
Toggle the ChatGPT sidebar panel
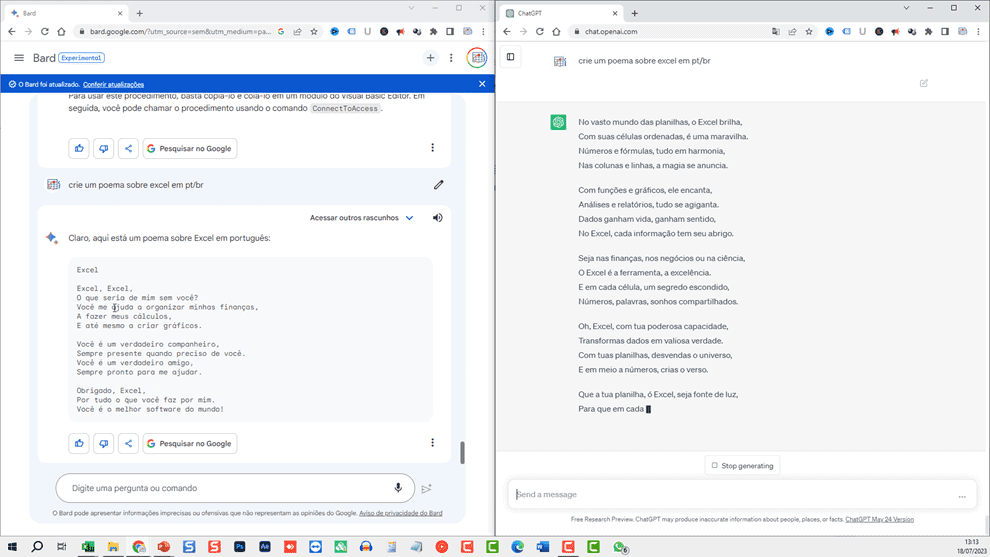510,57
